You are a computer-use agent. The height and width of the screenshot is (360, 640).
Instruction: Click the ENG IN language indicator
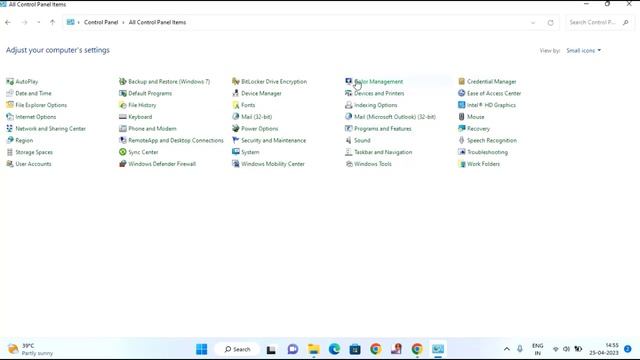[538, 349]
